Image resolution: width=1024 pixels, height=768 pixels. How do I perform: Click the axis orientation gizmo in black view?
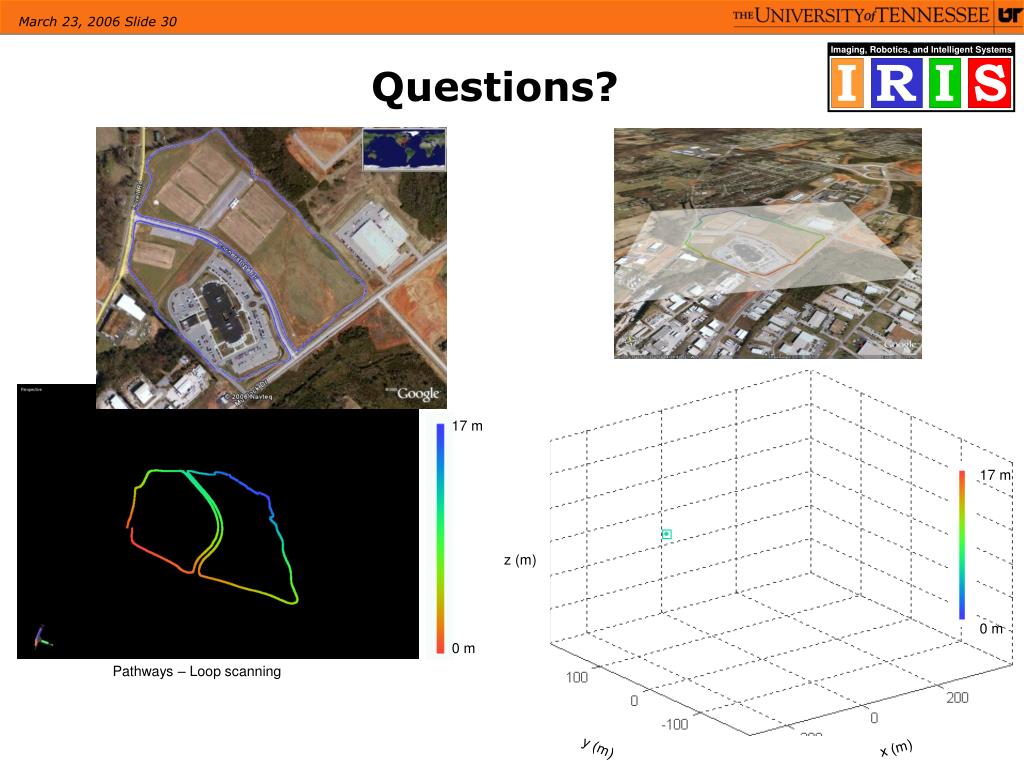41,637
